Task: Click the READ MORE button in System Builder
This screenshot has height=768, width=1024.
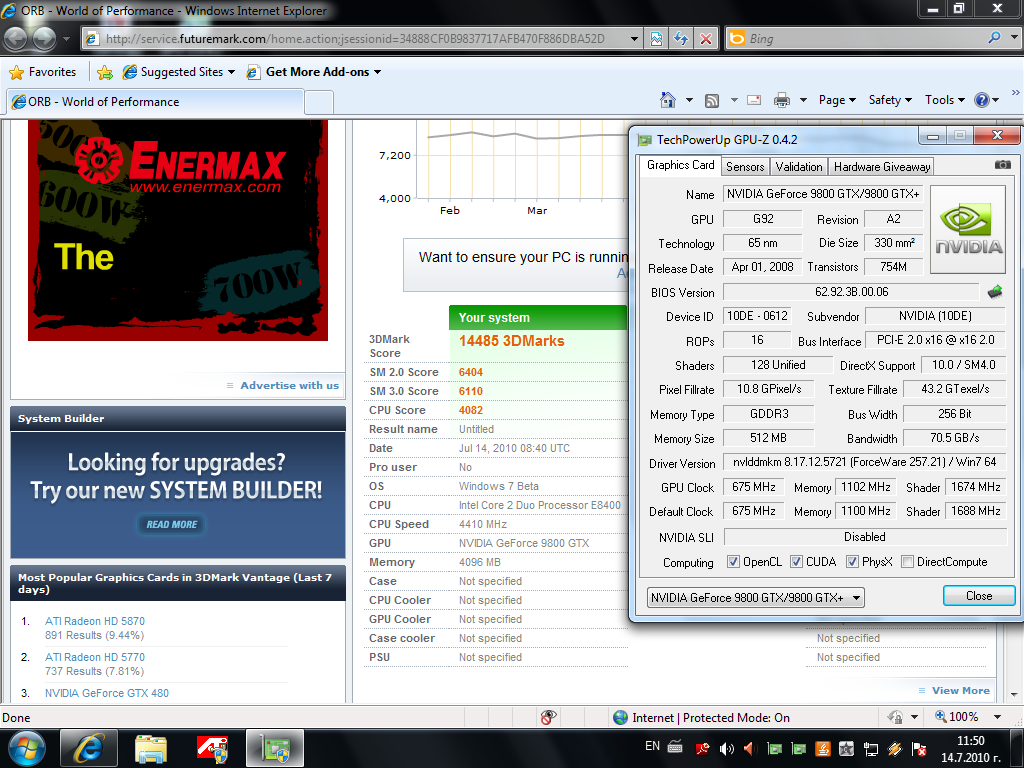Action: pyautogui.click(x=172, y=524)
